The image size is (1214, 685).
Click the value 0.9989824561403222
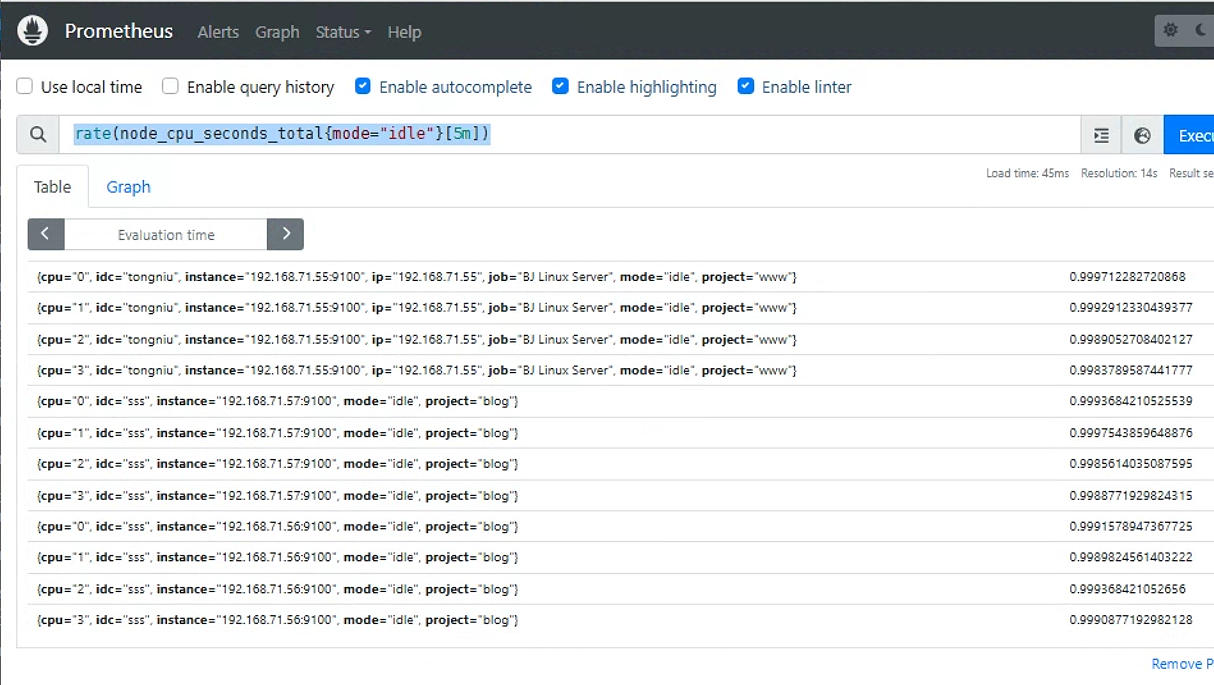(x=1131, y=557)
